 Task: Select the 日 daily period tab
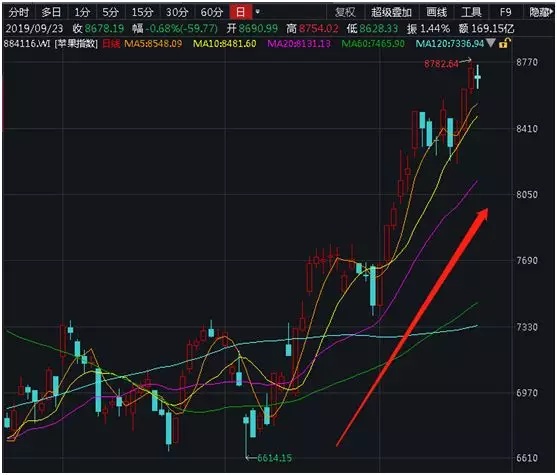240,12
